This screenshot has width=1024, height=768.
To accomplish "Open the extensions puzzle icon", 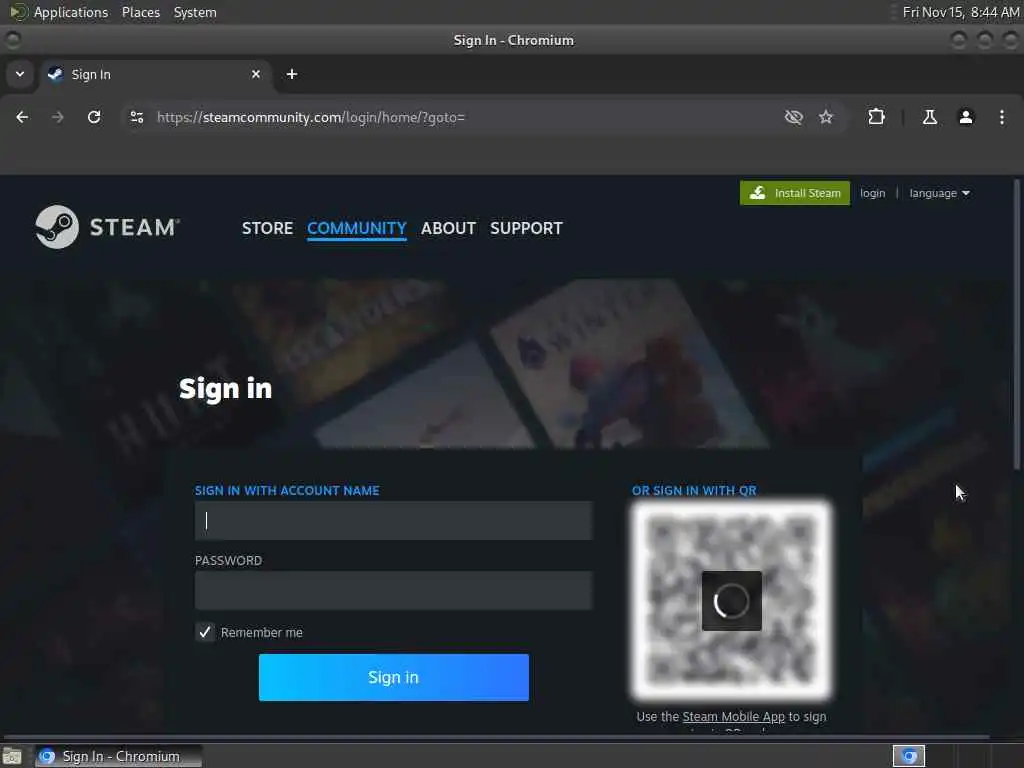I will [876, 117].
